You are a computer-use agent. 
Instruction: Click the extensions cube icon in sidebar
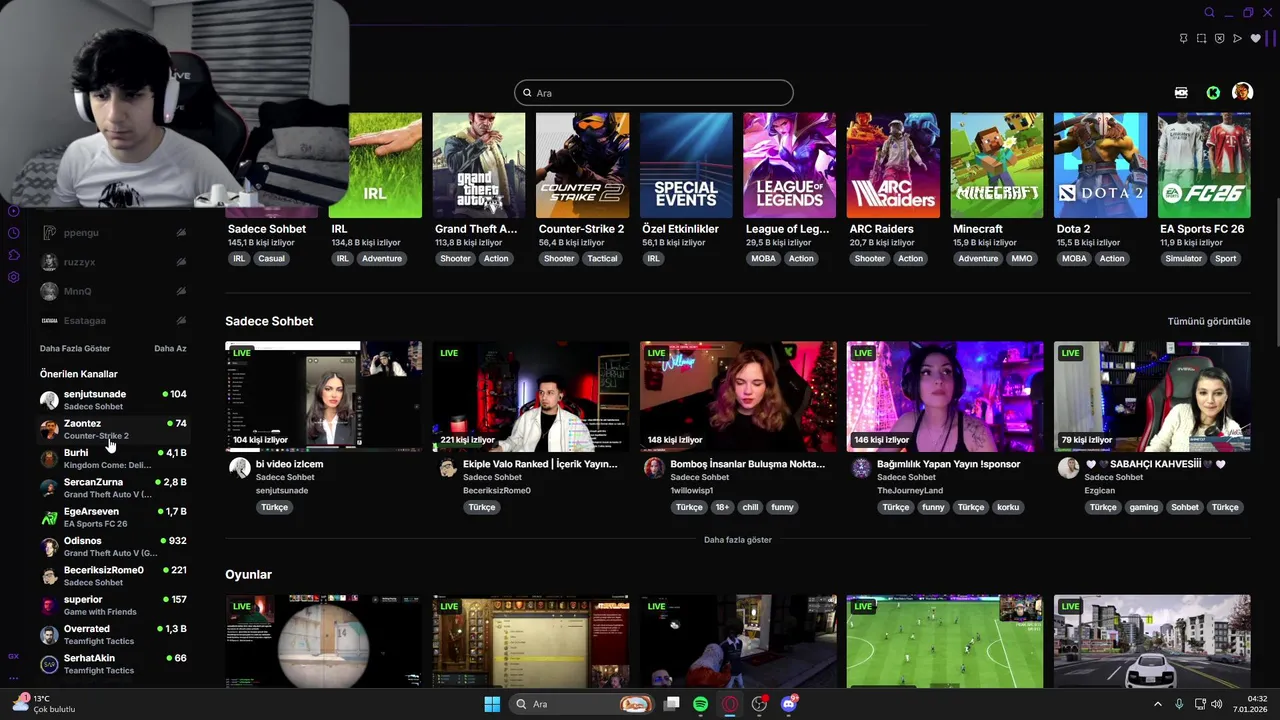[14, 255]
